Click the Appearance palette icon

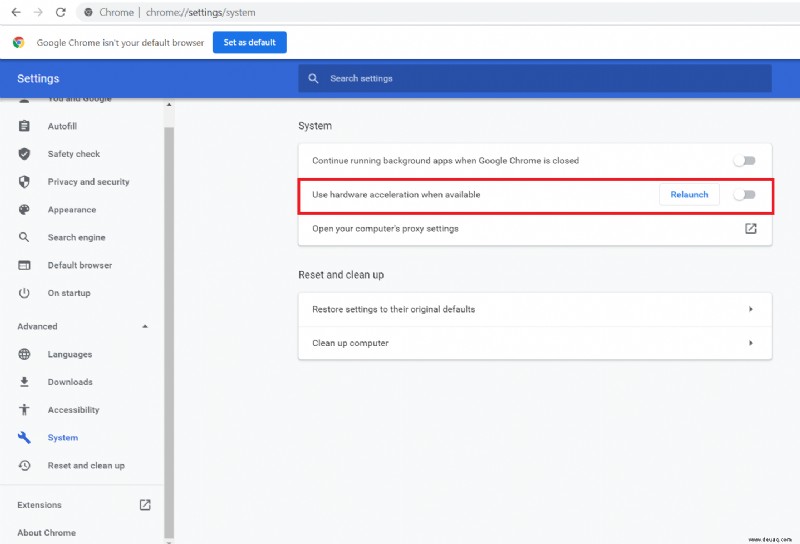24,209
